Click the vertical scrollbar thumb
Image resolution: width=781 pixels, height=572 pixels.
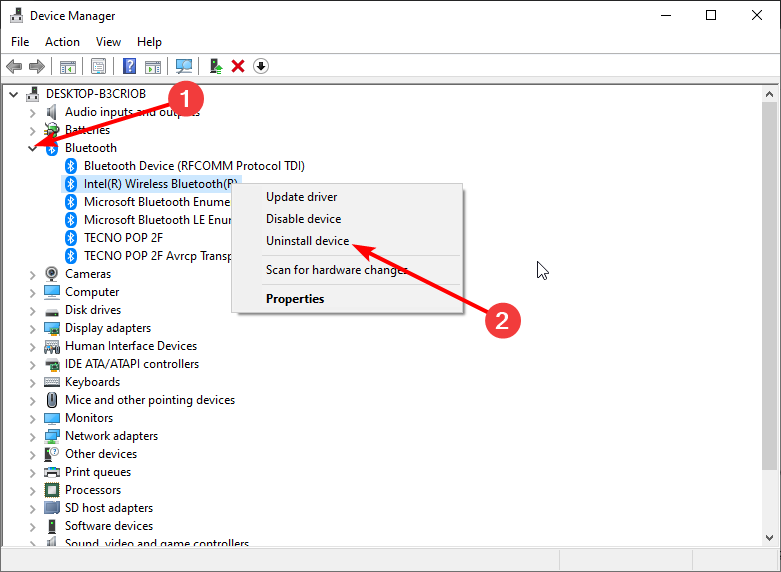770,285
